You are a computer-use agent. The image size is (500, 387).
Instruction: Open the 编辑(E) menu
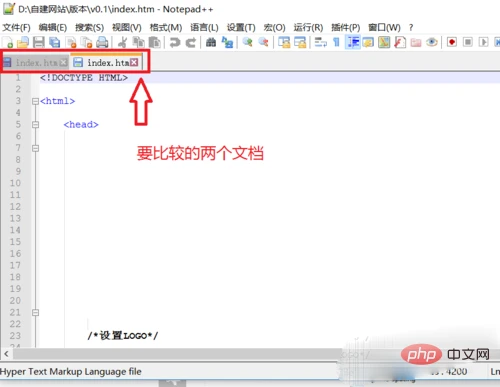(x=53, y=27)
